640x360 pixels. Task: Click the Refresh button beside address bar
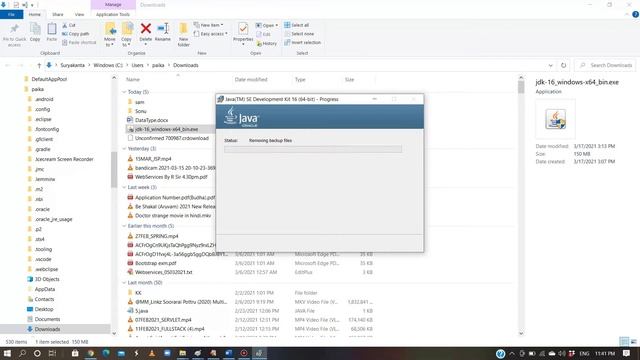click(564, 65)
